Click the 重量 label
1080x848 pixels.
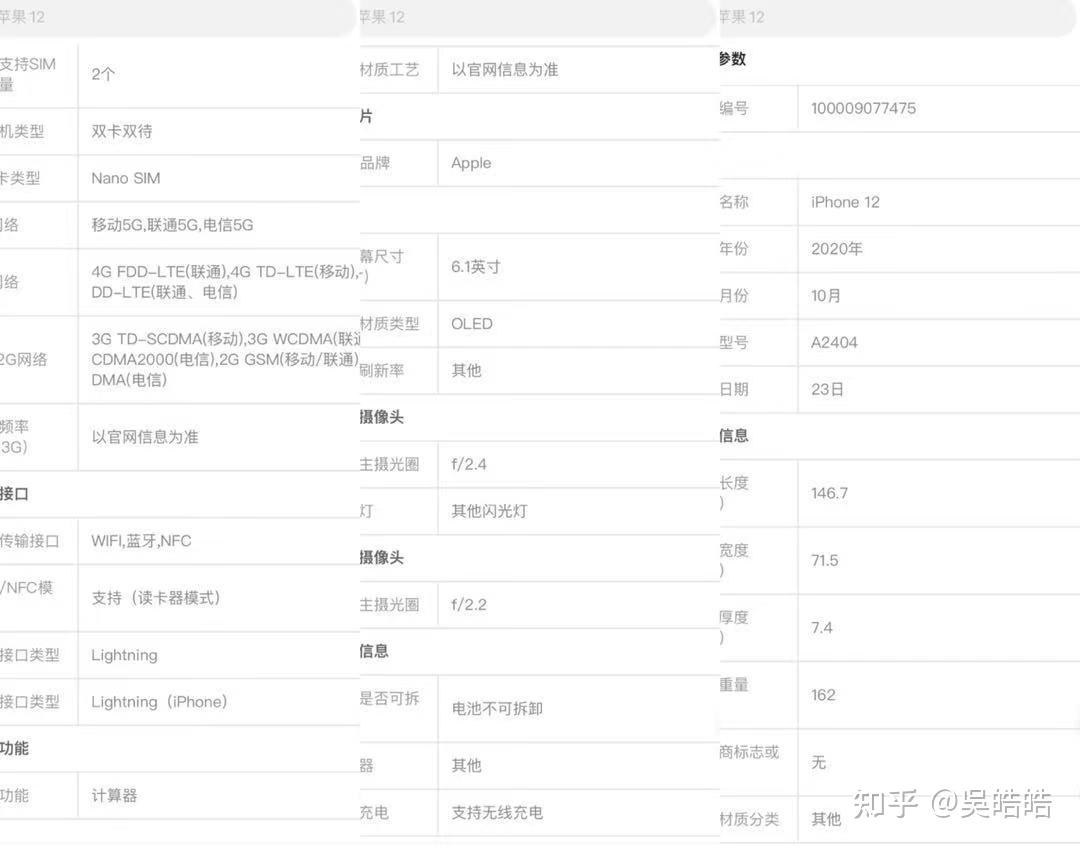coord(734,685)
